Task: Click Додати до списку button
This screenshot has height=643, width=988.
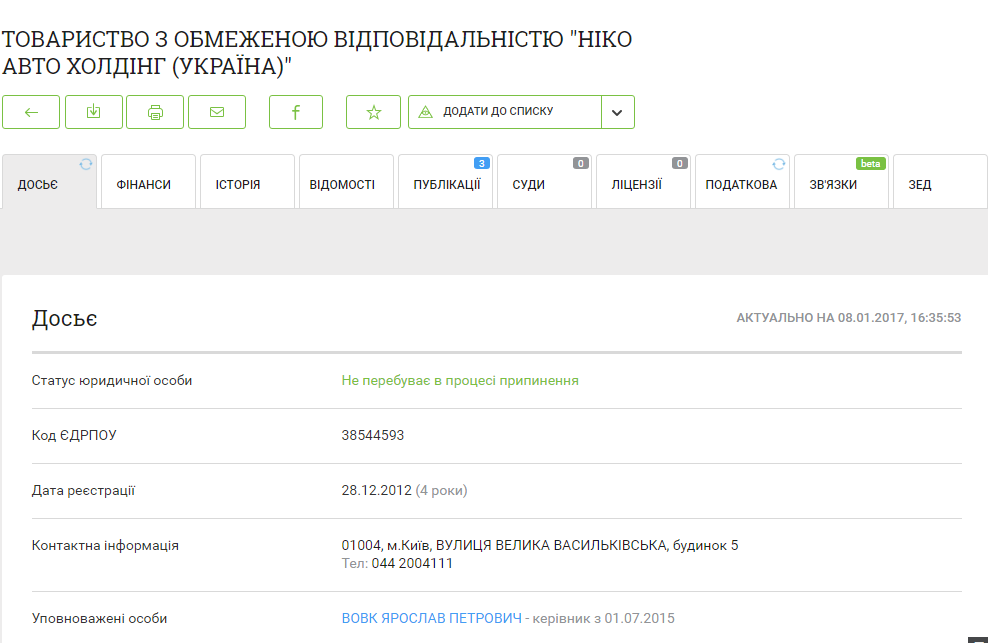Action: pos(505,112)
